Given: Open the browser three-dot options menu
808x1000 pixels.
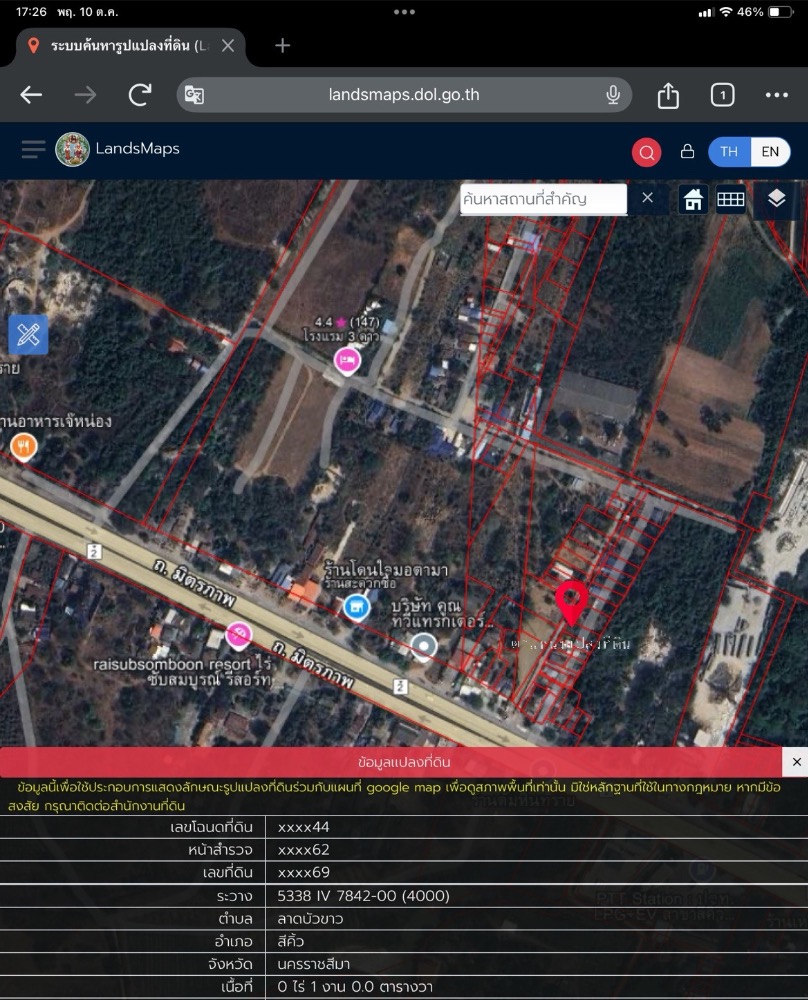Looking at the screenshot, I should point(777,96).
